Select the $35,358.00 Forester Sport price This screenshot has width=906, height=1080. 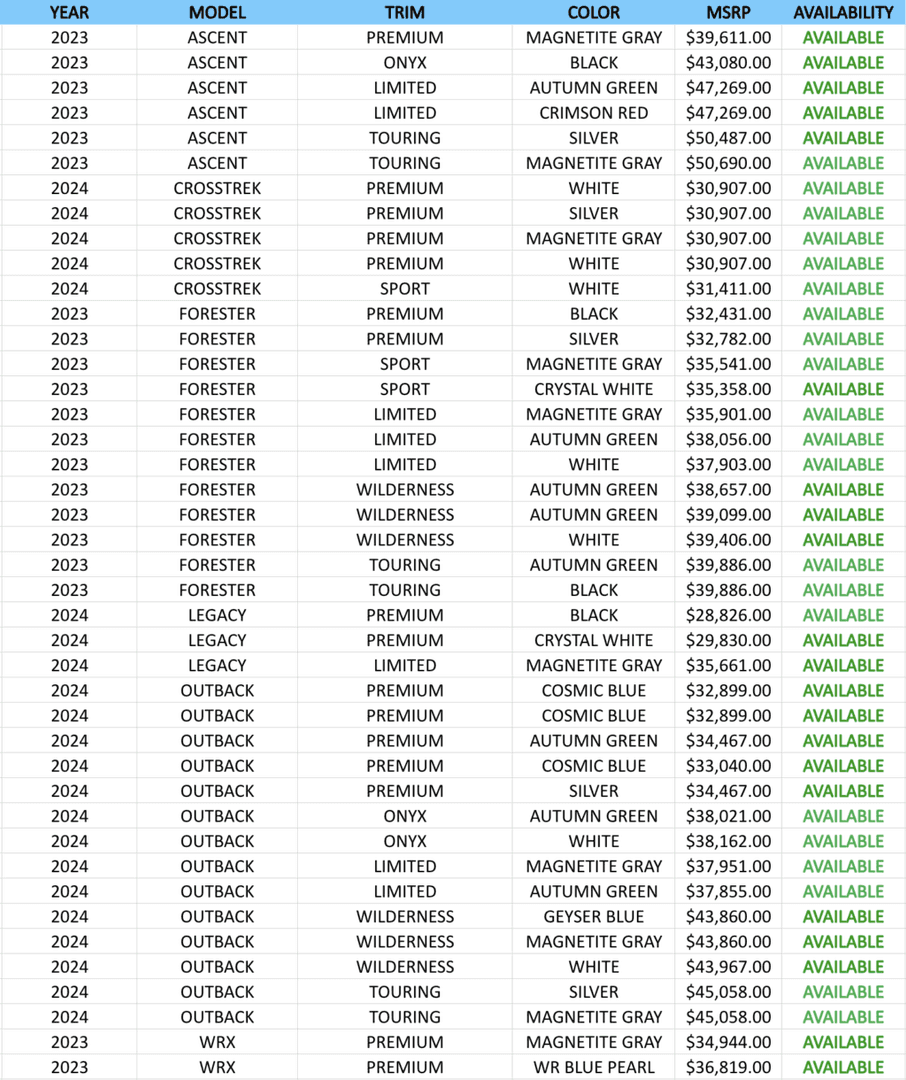(728, 389)
